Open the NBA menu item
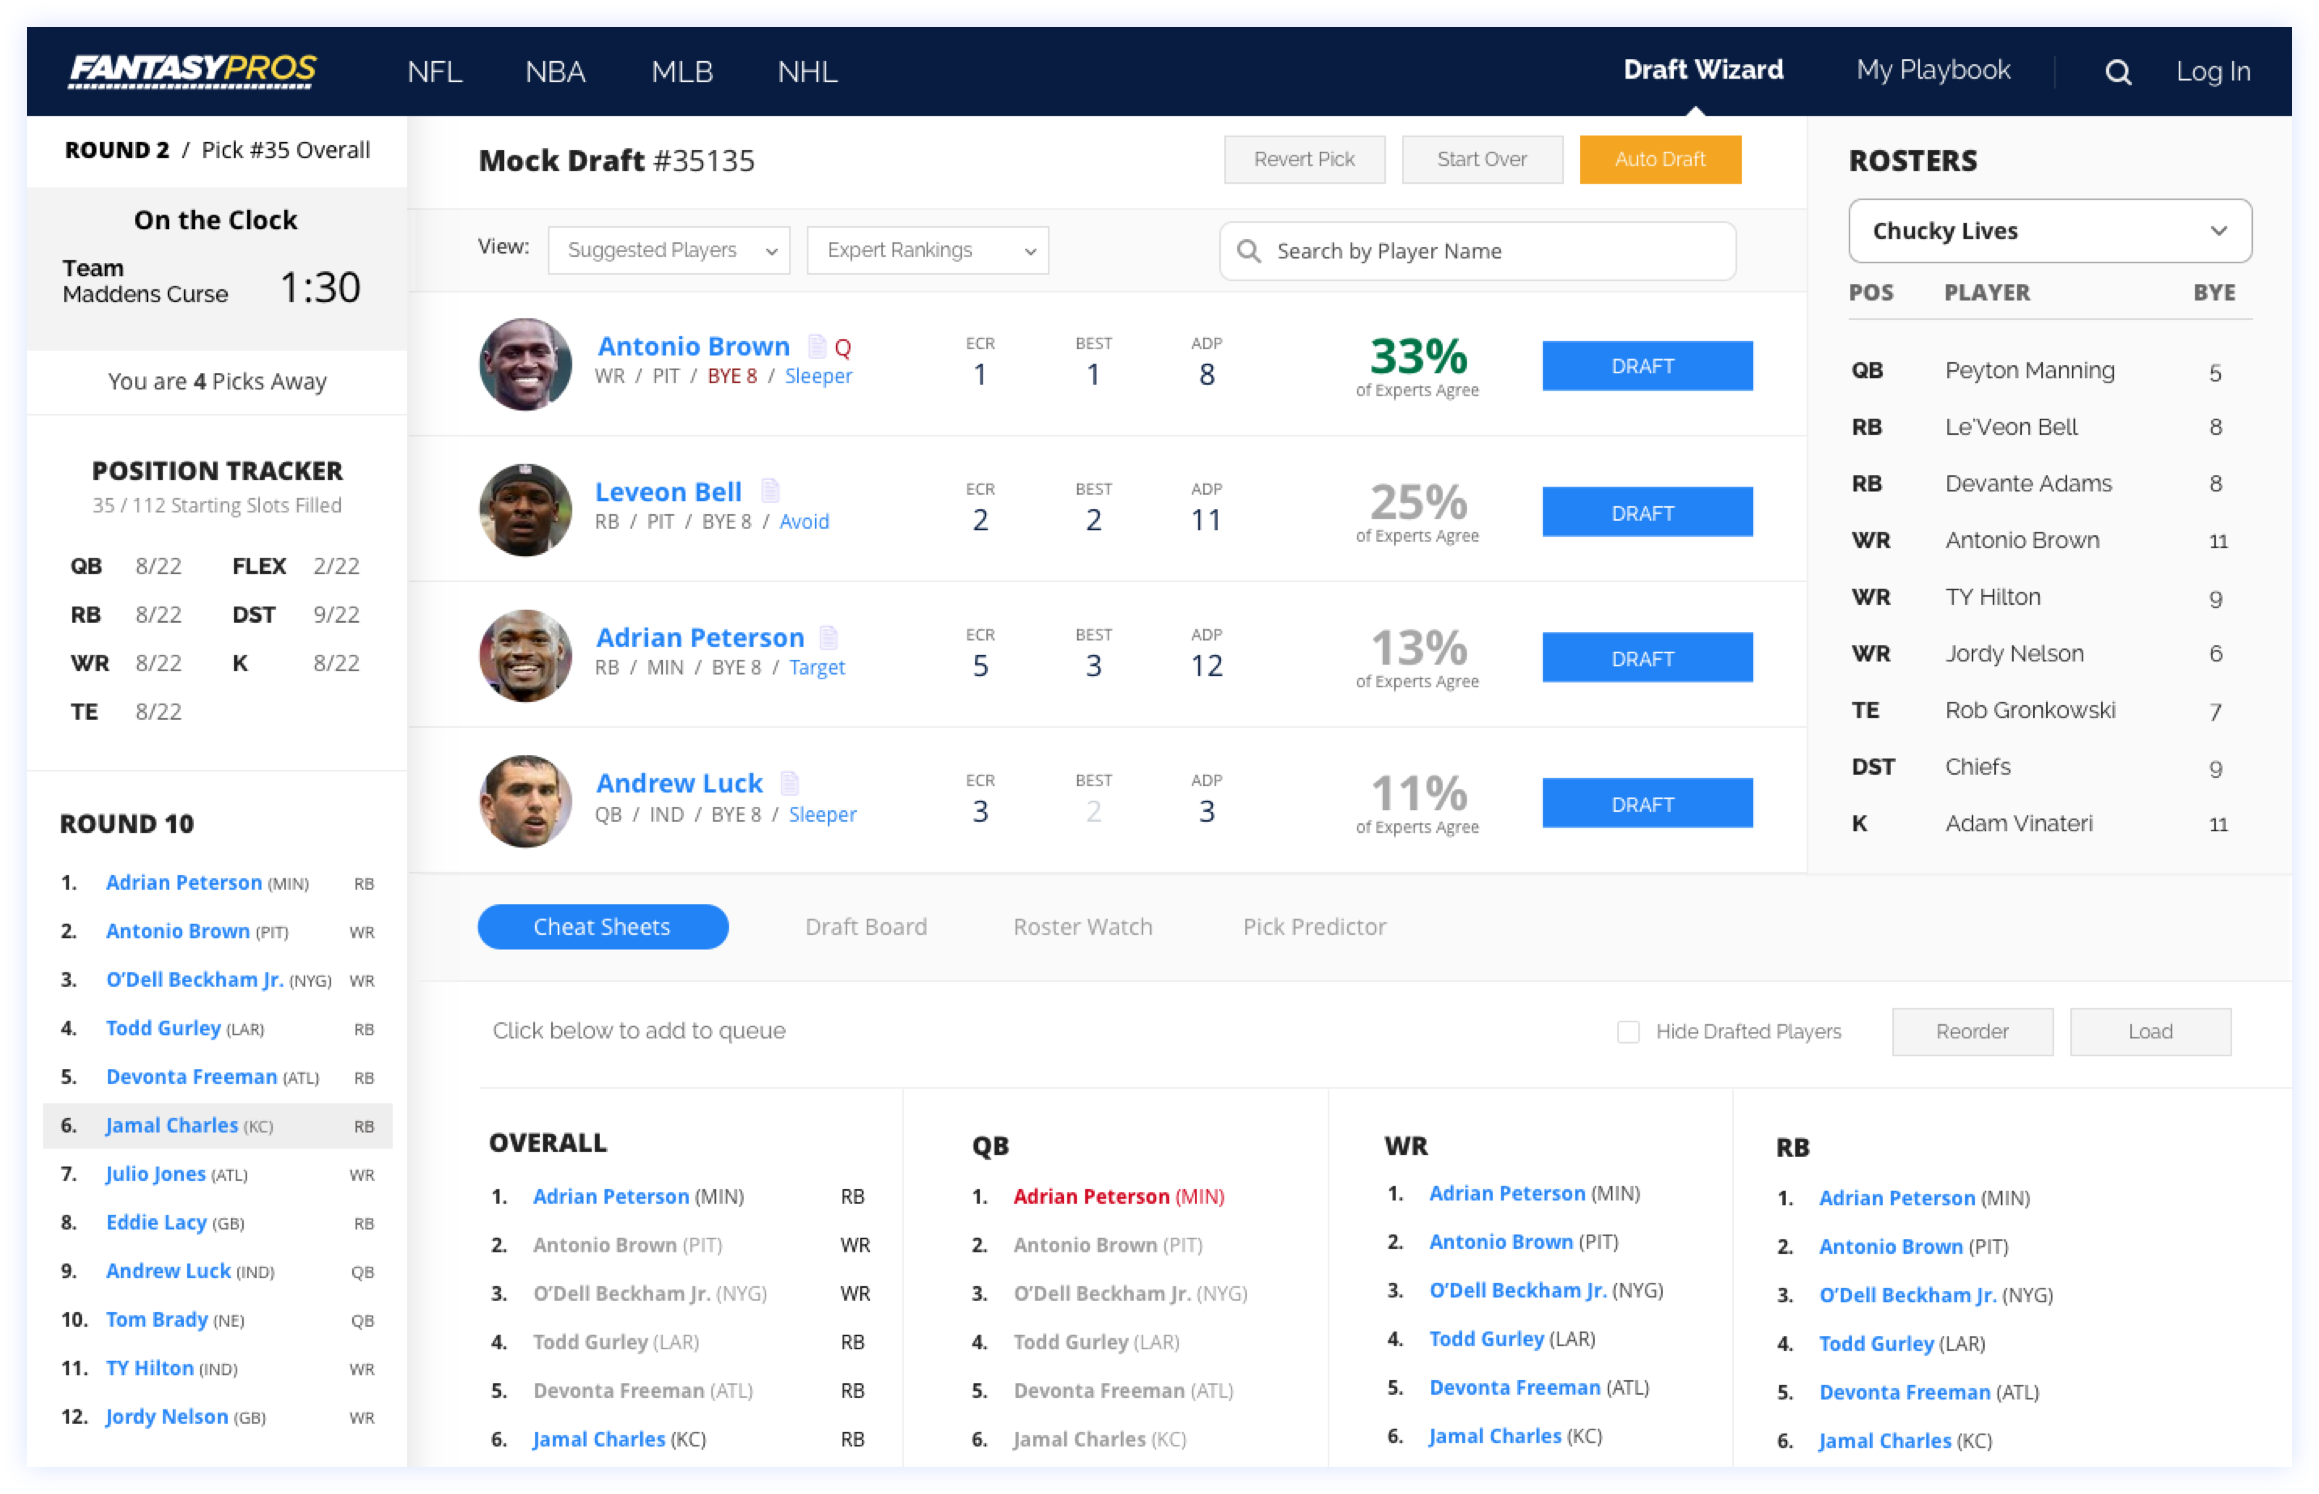Screen dimensions: 2319x1494 pos(555,72)
